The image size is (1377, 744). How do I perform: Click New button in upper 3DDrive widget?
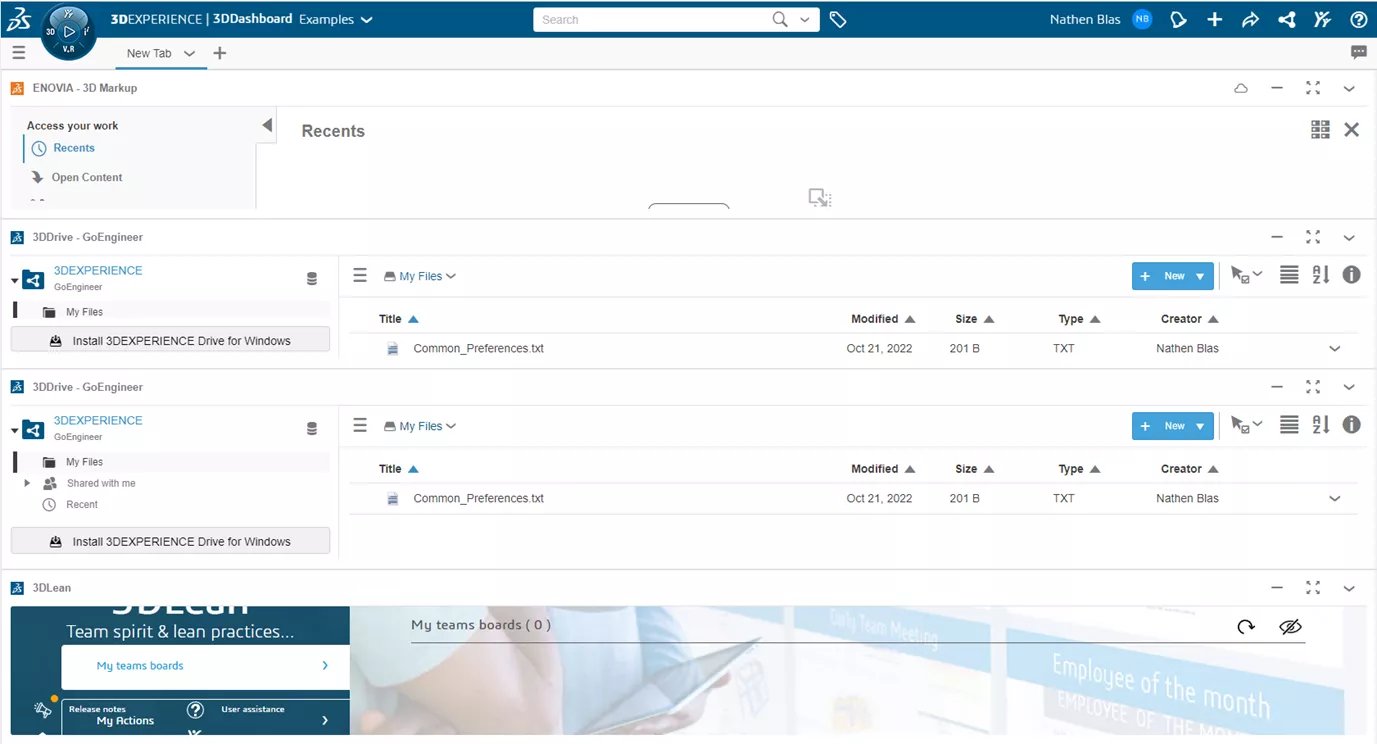pyautogui.click(x=1173, y=276)
